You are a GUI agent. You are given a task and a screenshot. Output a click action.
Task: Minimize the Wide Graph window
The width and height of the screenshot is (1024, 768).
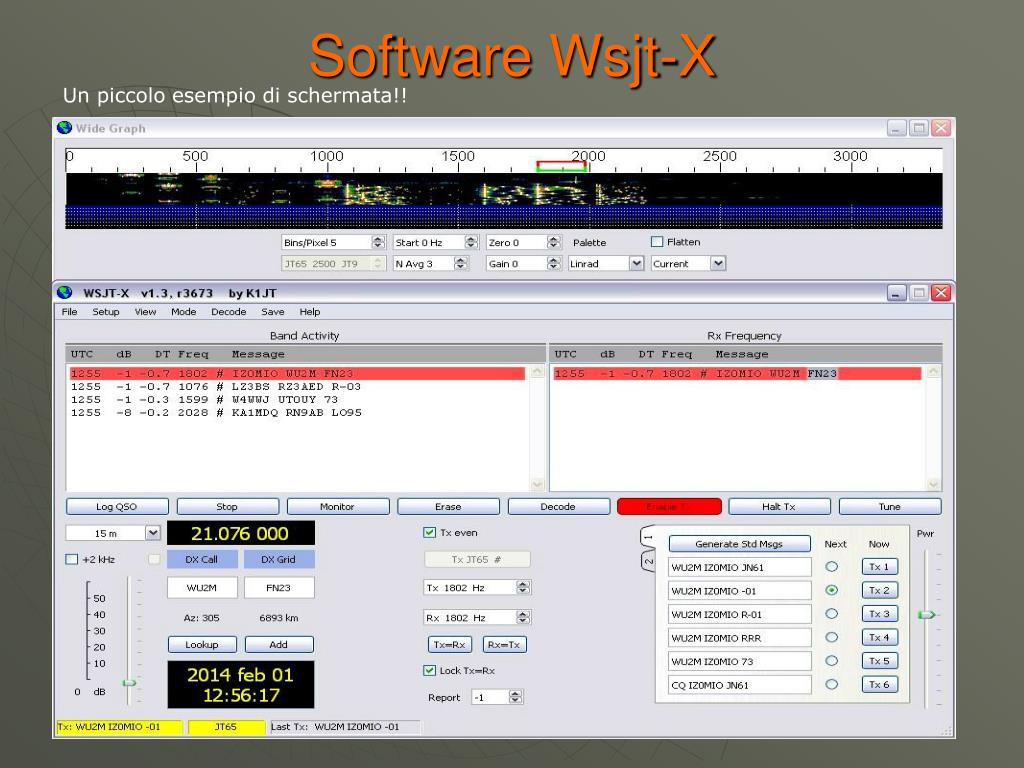point(897,128)
